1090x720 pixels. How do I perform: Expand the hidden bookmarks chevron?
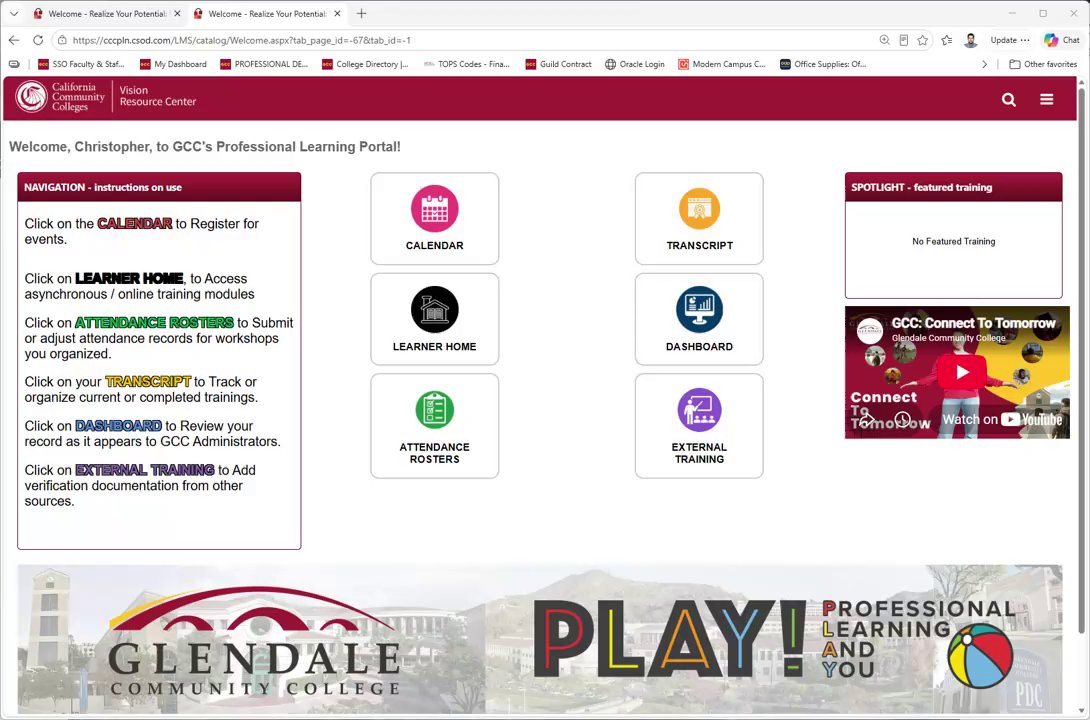point(984,64)
